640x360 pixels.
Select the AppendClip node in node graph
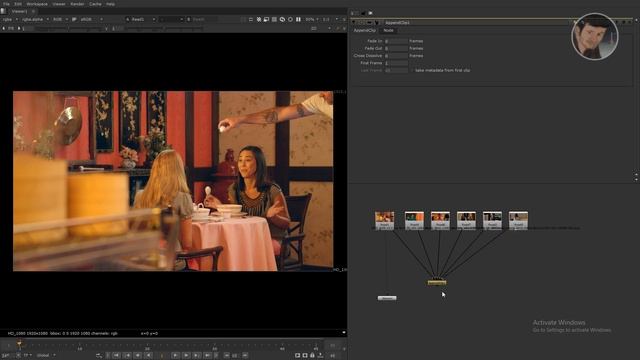click(437, 282)
